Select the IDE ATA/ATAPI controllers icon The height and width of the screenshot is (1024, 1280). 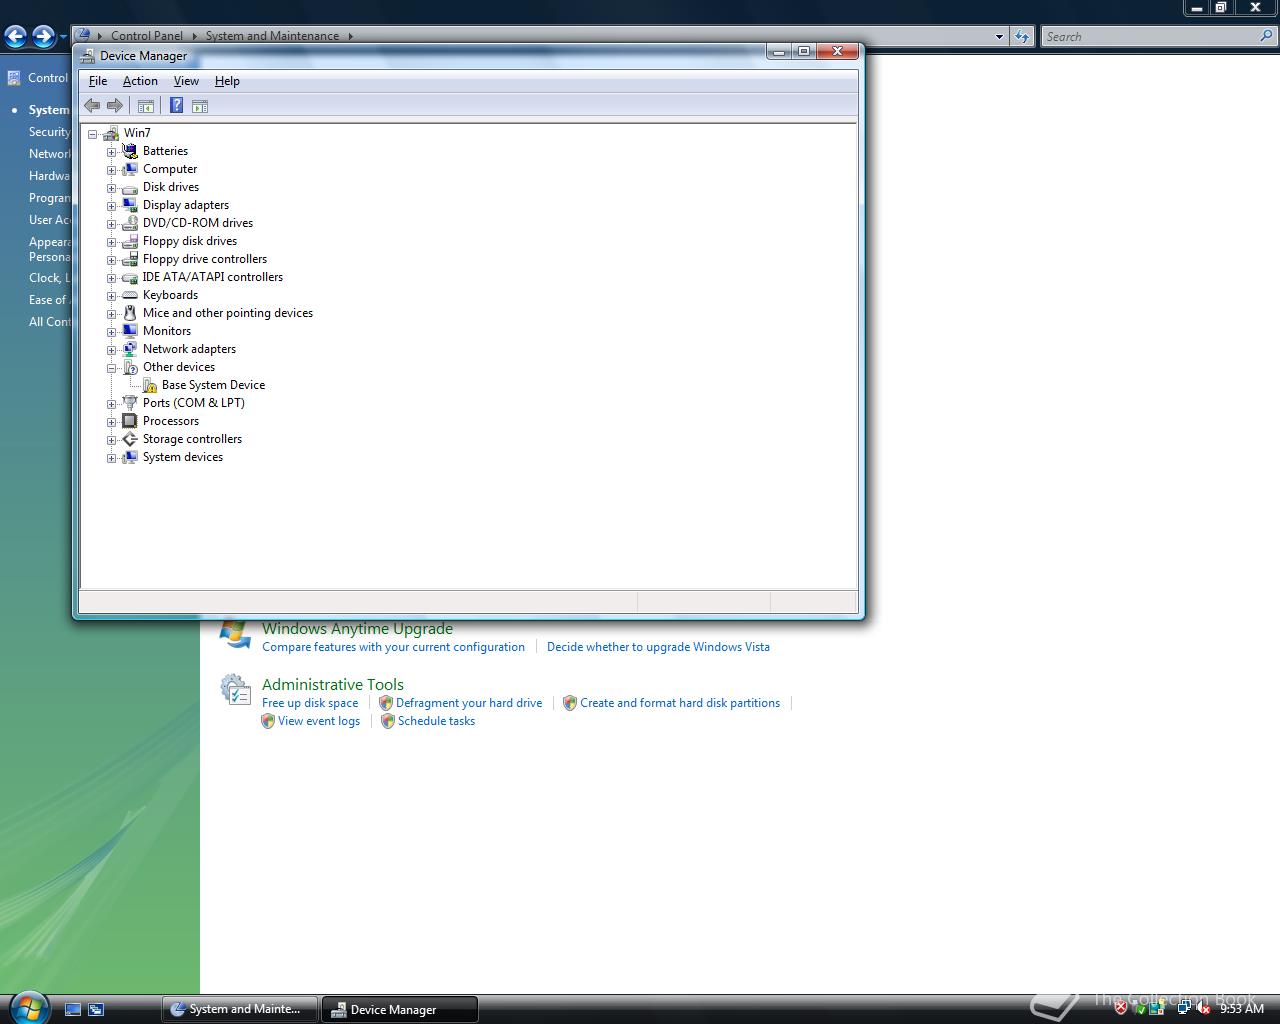[x=129, y=277]
